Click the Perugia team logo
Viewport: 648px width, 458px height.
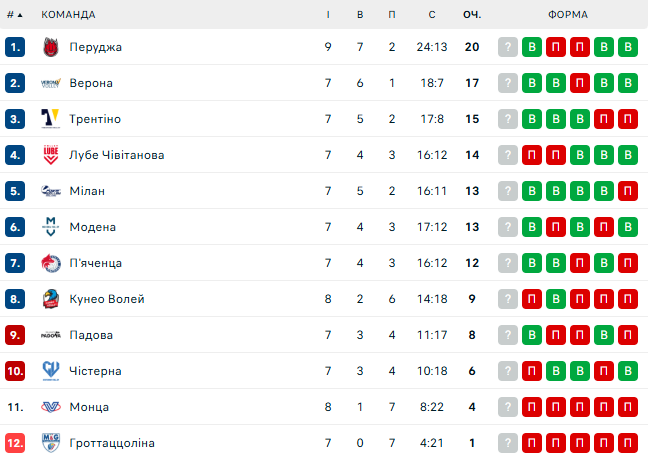pyautogui.click(x=51, y=47)
